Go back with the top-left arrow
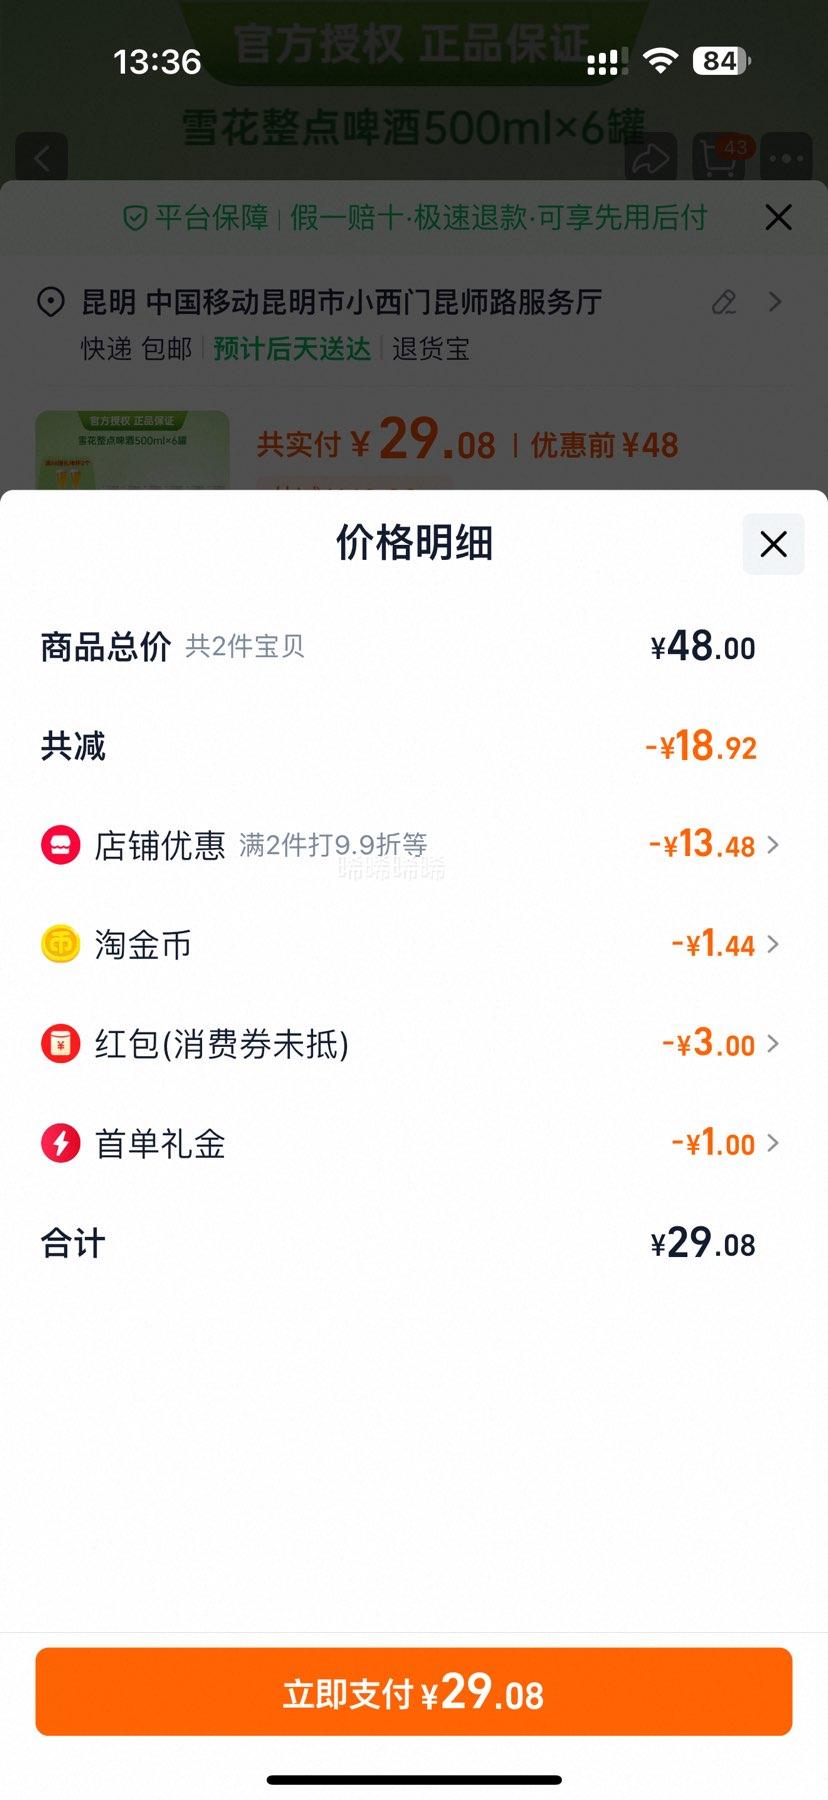 (x=42, y=158)
